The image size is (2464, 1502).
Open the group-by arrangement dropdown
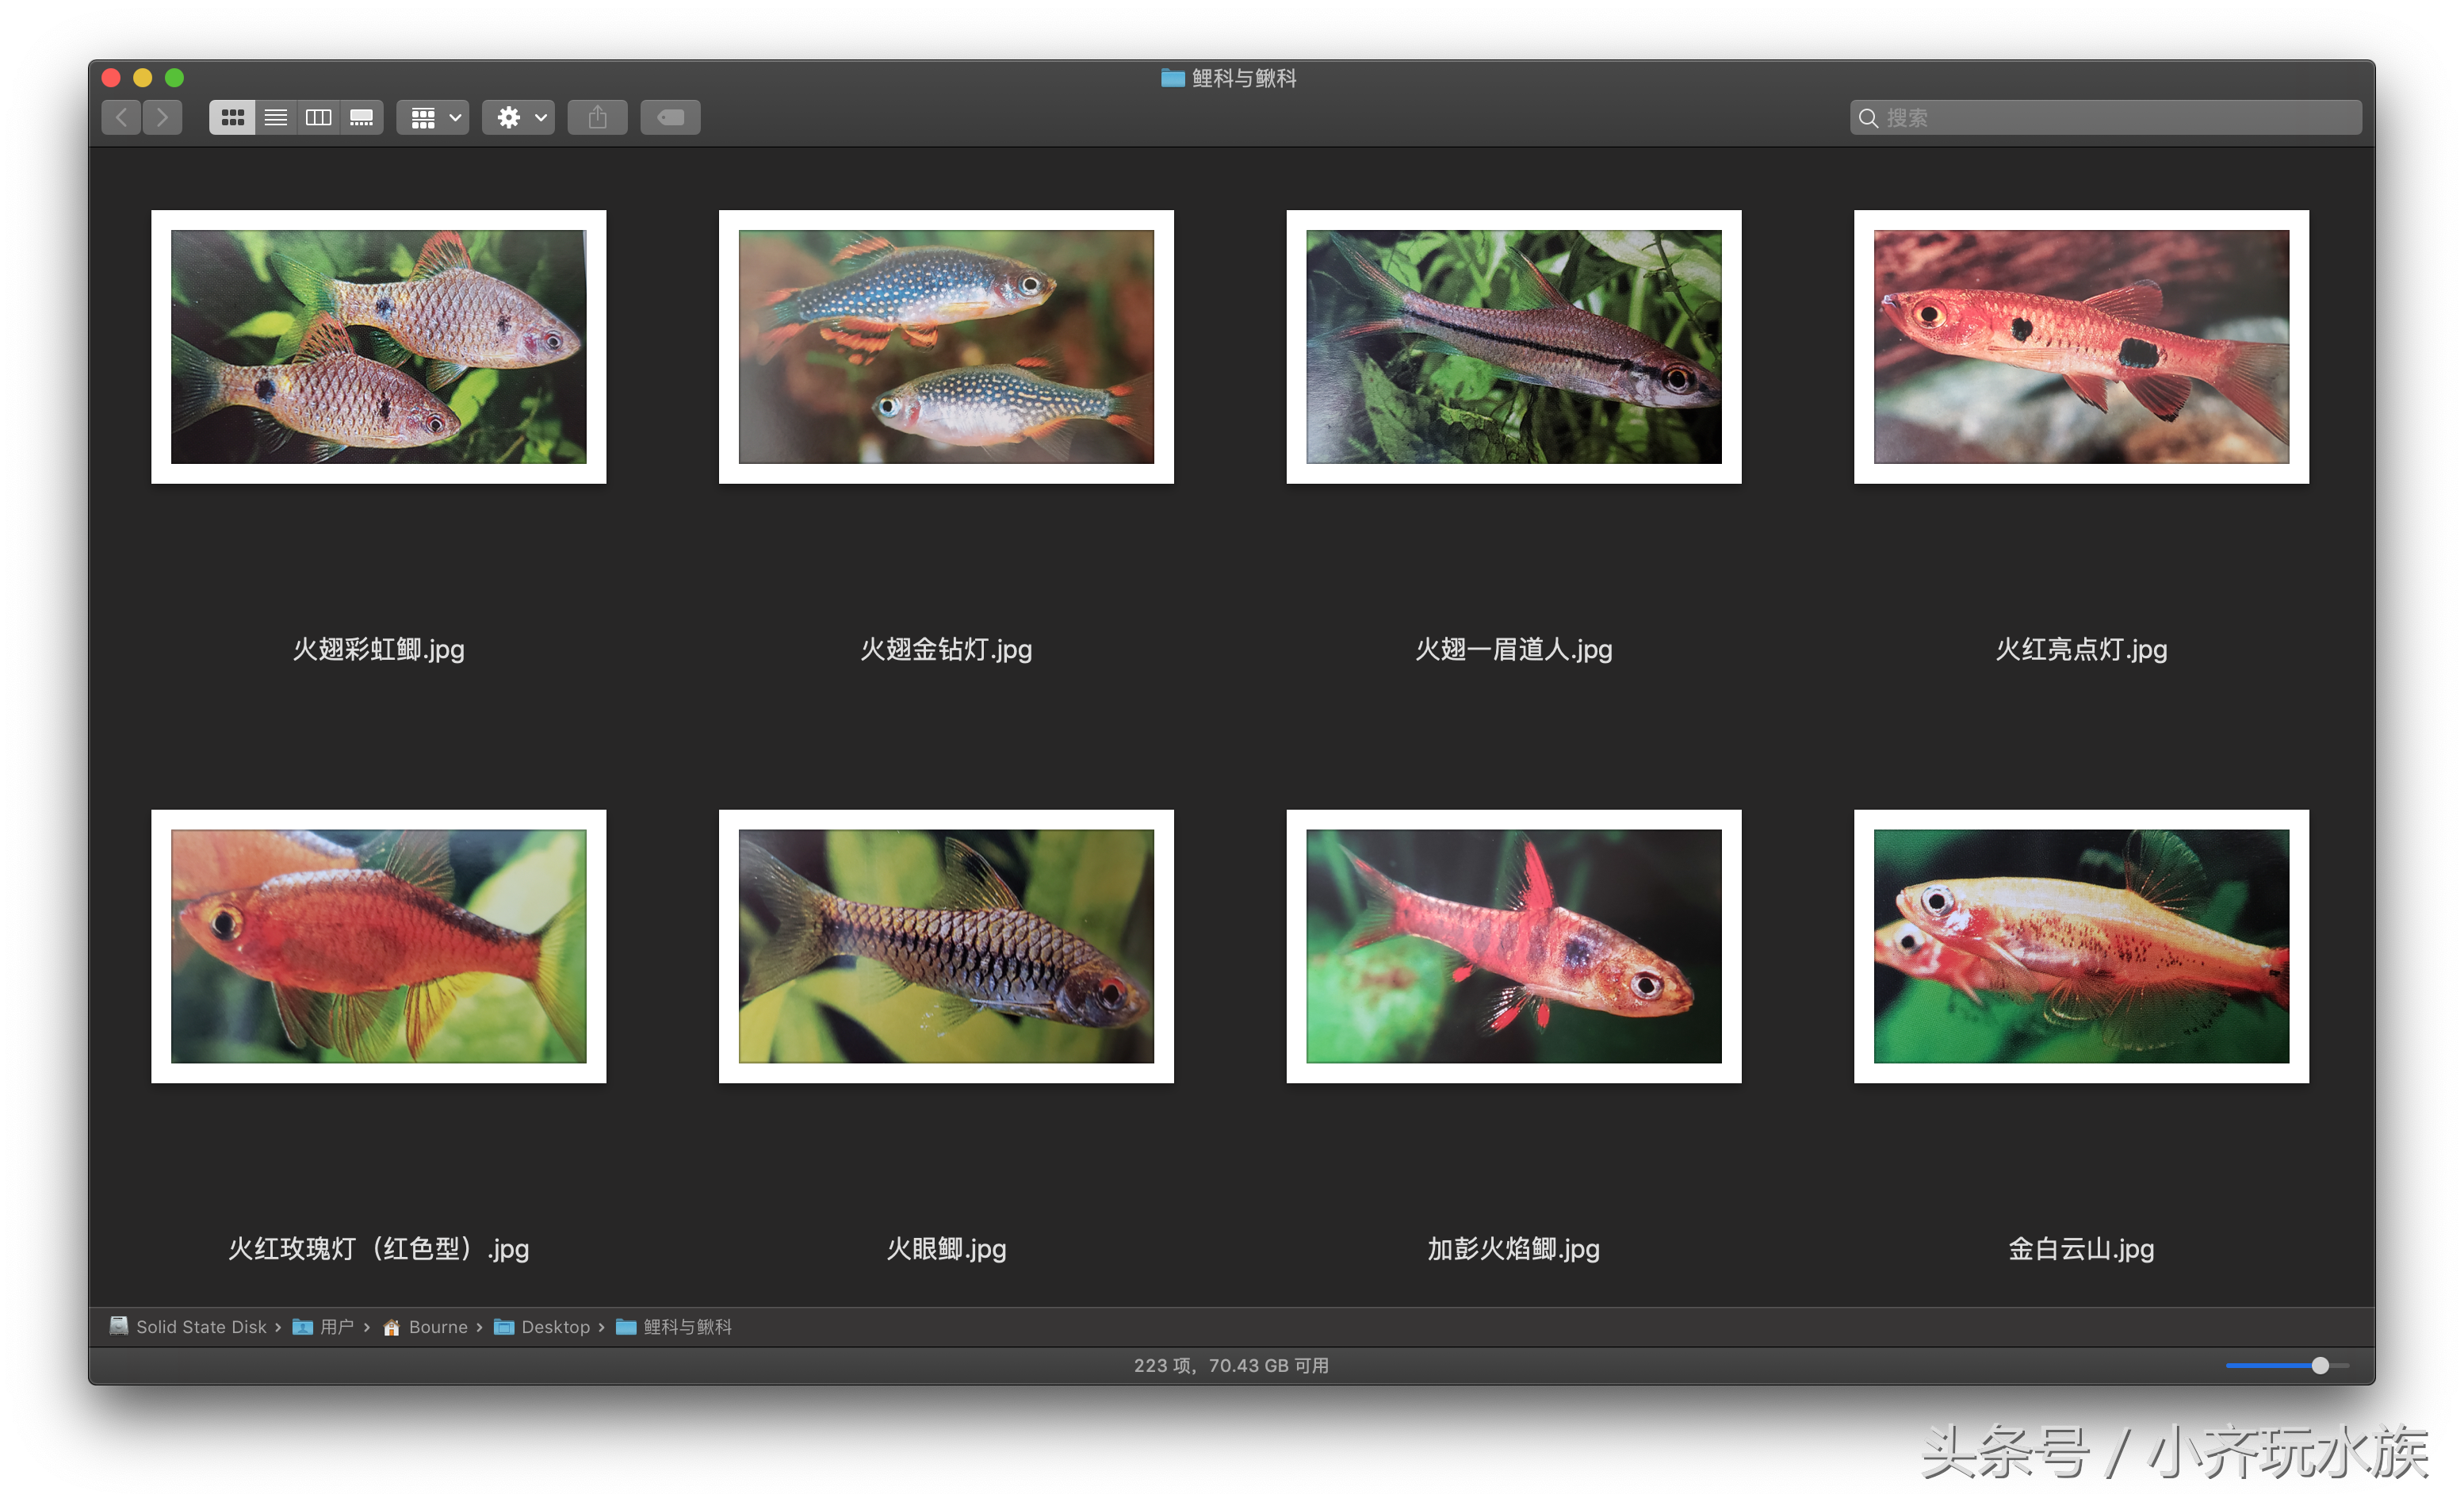click(x=434, y=118)
